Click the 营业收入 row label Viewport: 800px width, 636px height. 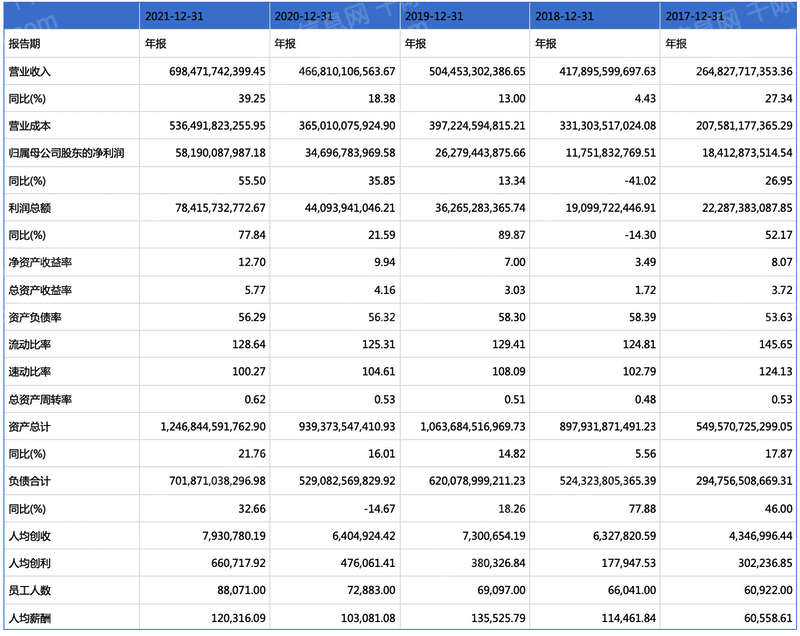(x=29, y=71)
